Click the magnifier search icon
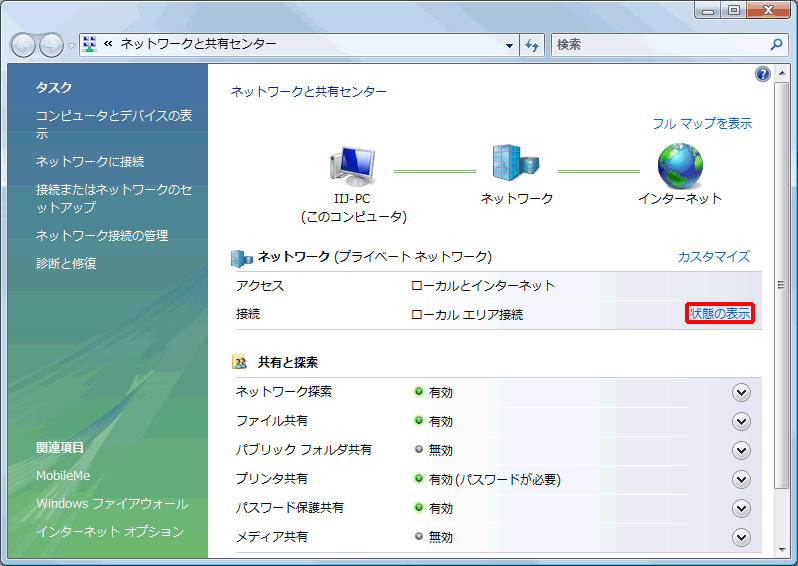Image resolution: width=798 pixels, height=566 pixels. 776,45
